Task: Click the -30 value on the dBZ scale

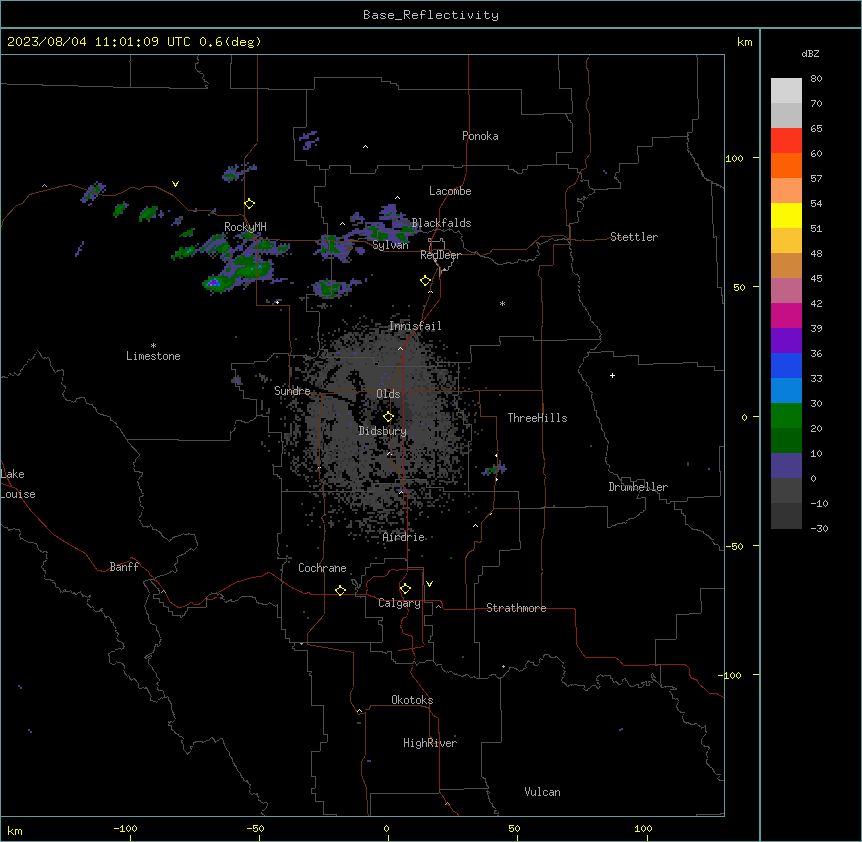Action: (x=819, y=528)
